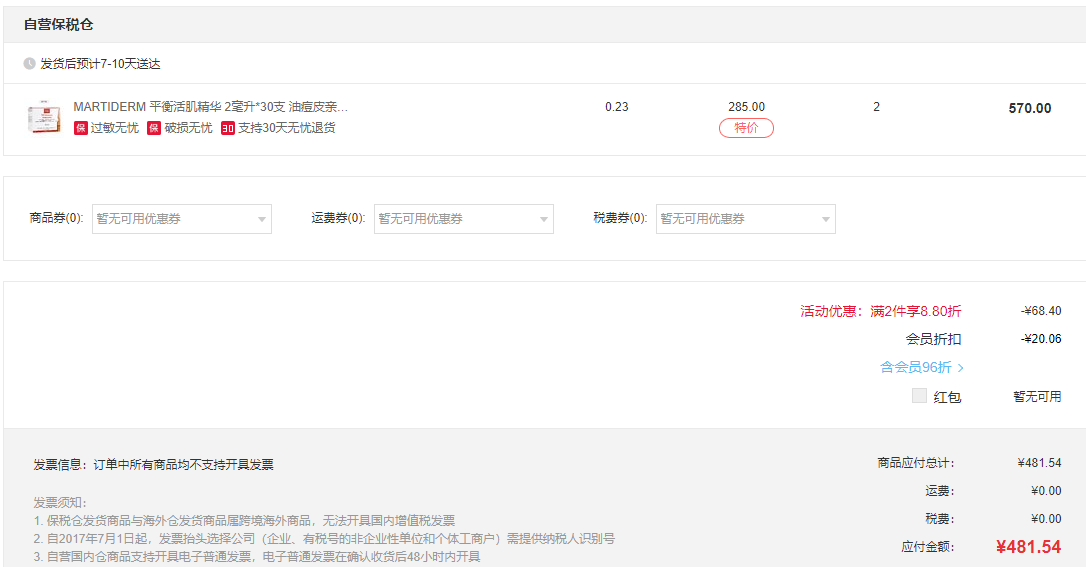Click the 自营保税仓 warehouse heading
The width and height of the screenshot is (1086, 567).
58,25
